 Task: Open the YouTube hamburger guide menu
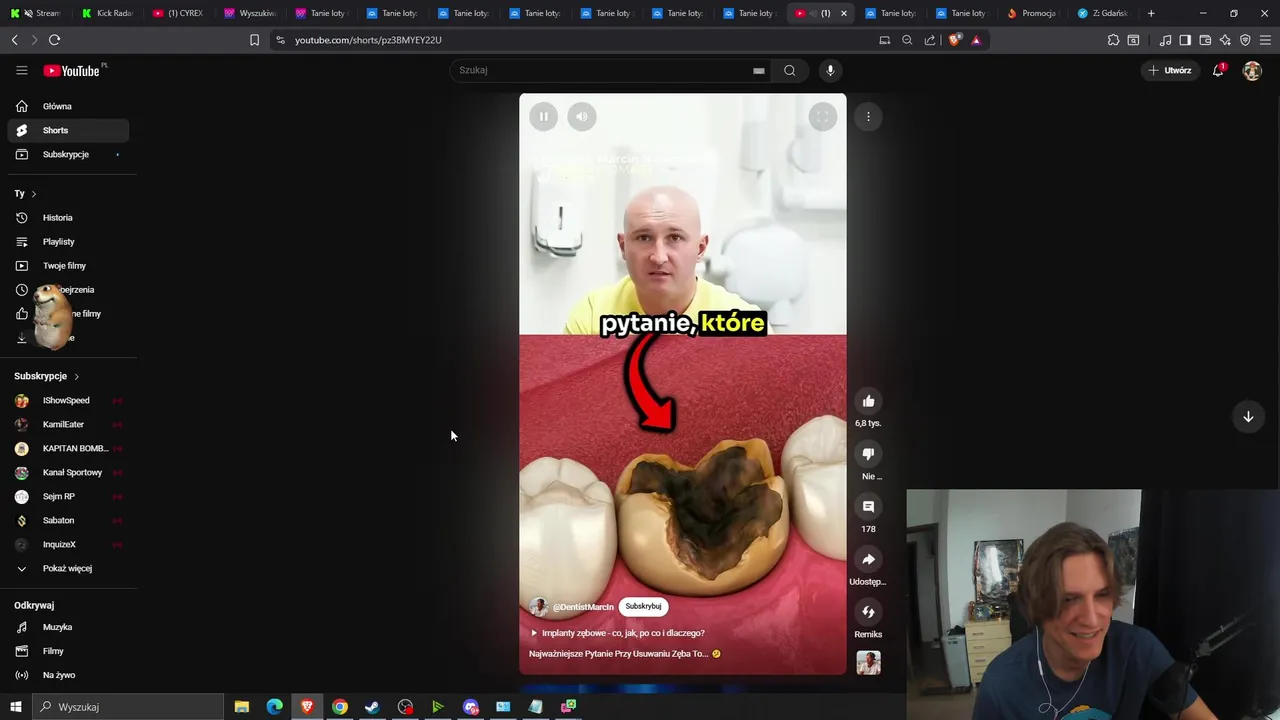click(x=21, y=70)
